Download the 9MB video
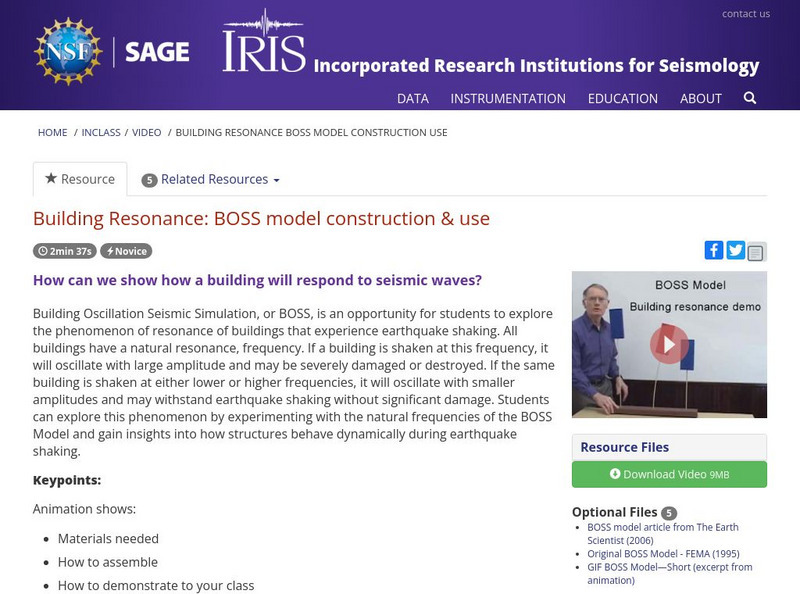The height and width of the screenshot is (594, 800). tap(672, 475)
